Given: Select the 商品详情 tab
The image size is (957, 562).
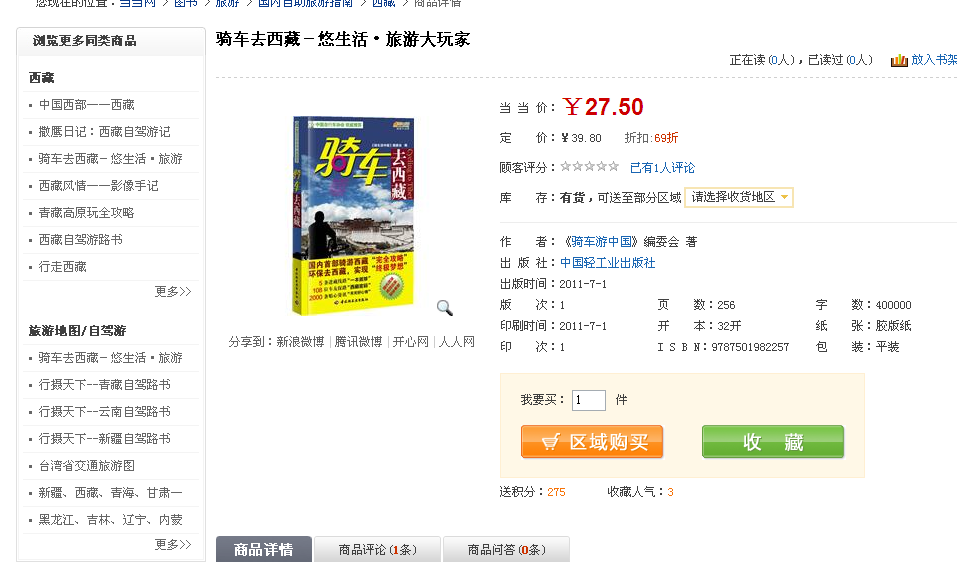Looking at the screenshot, I should pyautogui.click(x=264, y=549).
